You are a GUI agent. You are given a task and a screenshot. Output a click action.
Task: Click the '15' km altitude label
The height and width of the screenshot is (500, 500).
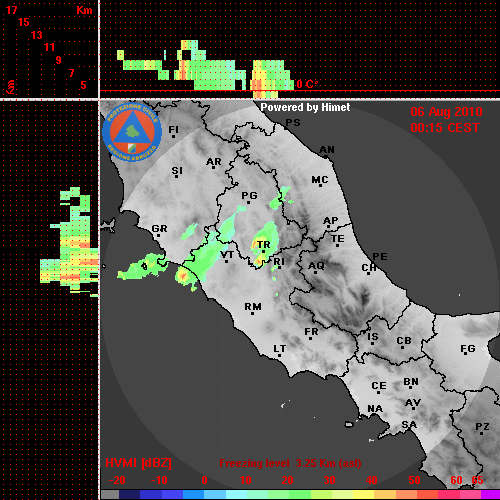[24, 22]
